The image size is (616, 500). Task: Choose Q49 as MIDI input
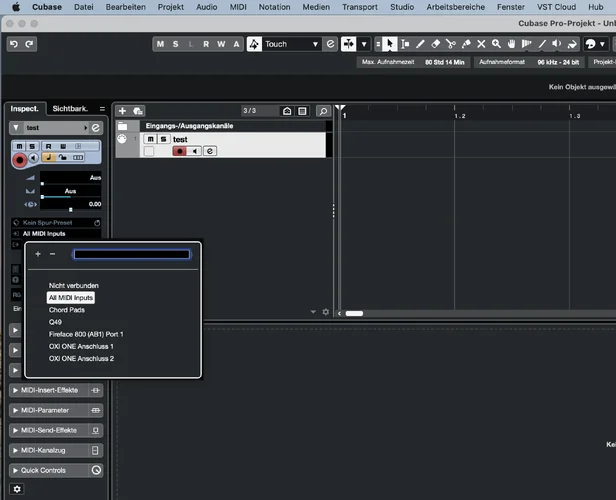coord(54,322)
